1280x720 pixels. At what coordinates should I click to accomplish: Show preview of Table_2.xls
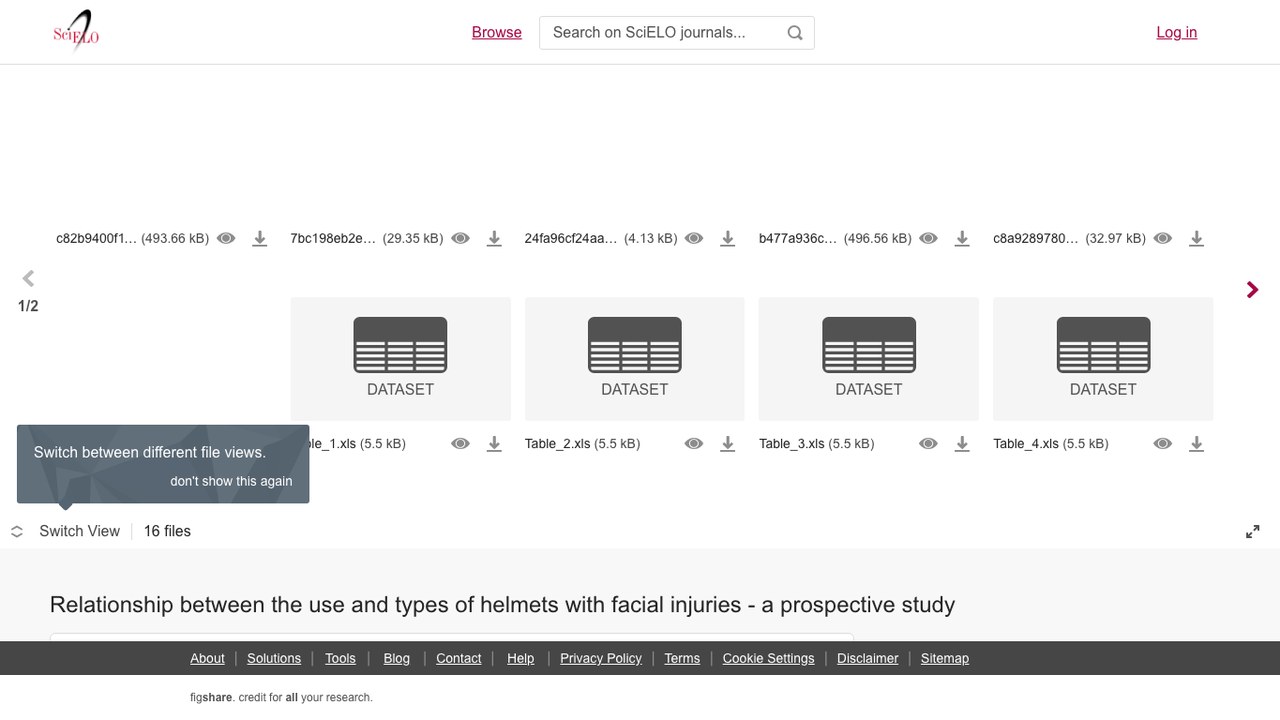tap(694, 444)
